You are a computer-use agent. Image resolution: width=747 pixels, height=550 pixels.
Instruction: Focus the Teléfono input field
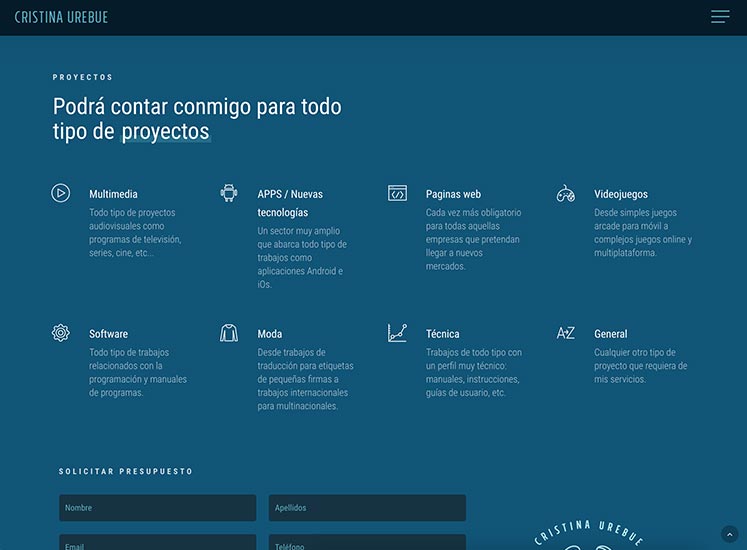tap(367, 542)
